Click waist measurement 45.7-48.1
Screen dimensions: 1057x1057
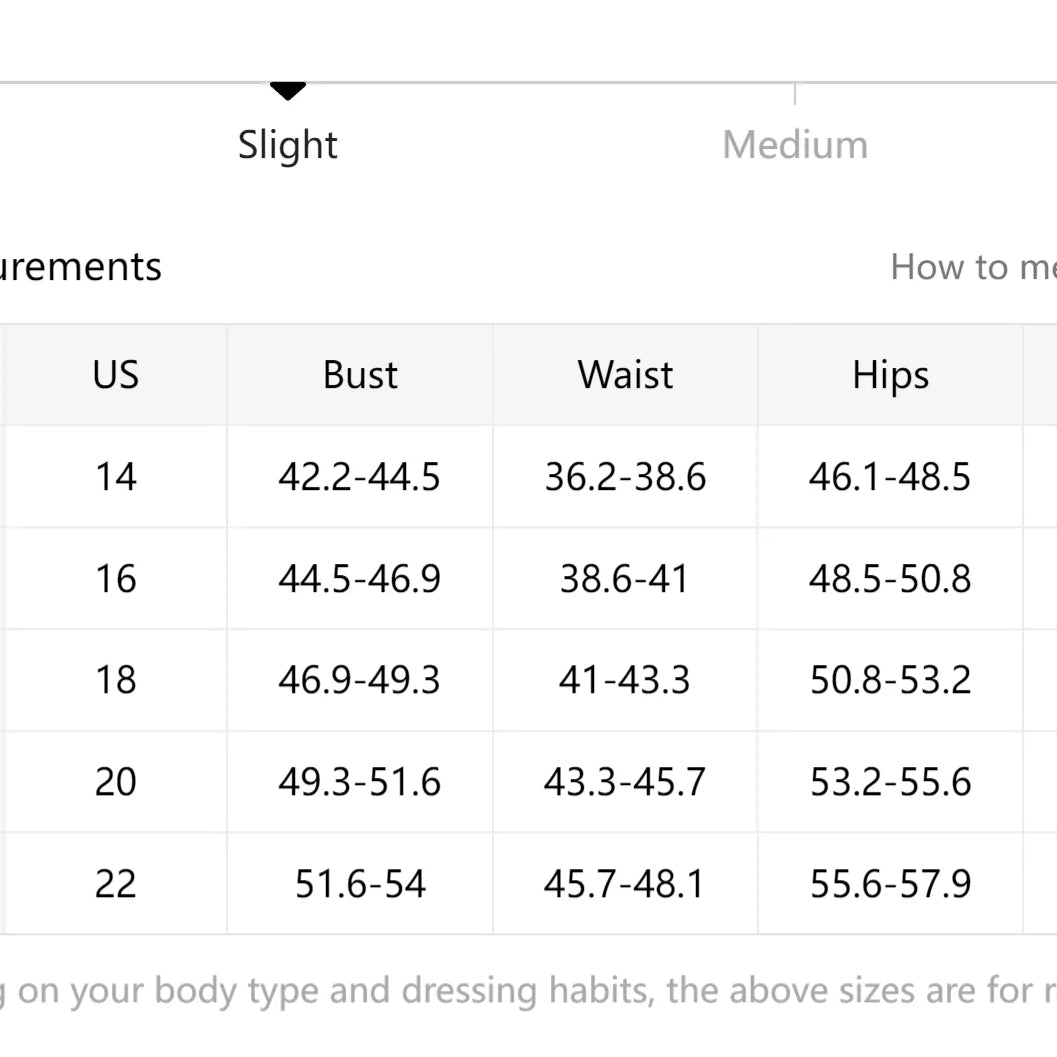[x=625, y=884]
